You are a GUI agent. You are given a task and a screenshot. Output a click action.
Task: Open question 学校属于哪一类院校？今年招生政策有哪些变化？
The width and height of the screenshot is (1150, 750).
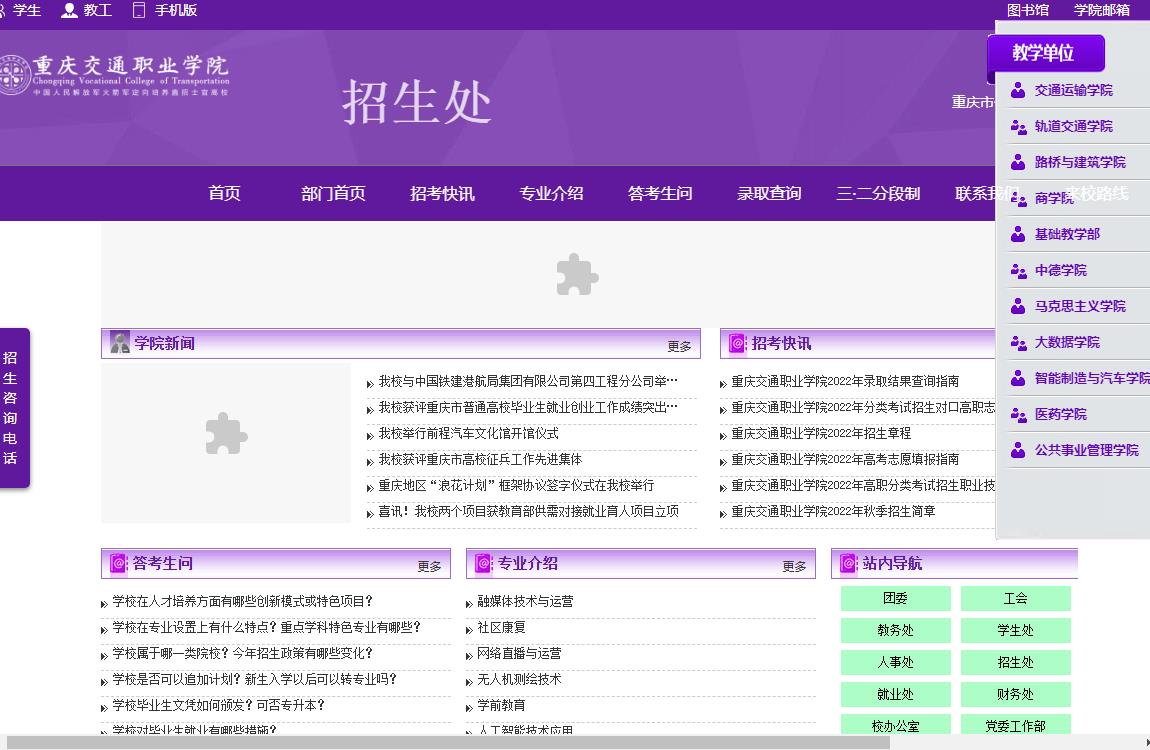pos(243,653)
